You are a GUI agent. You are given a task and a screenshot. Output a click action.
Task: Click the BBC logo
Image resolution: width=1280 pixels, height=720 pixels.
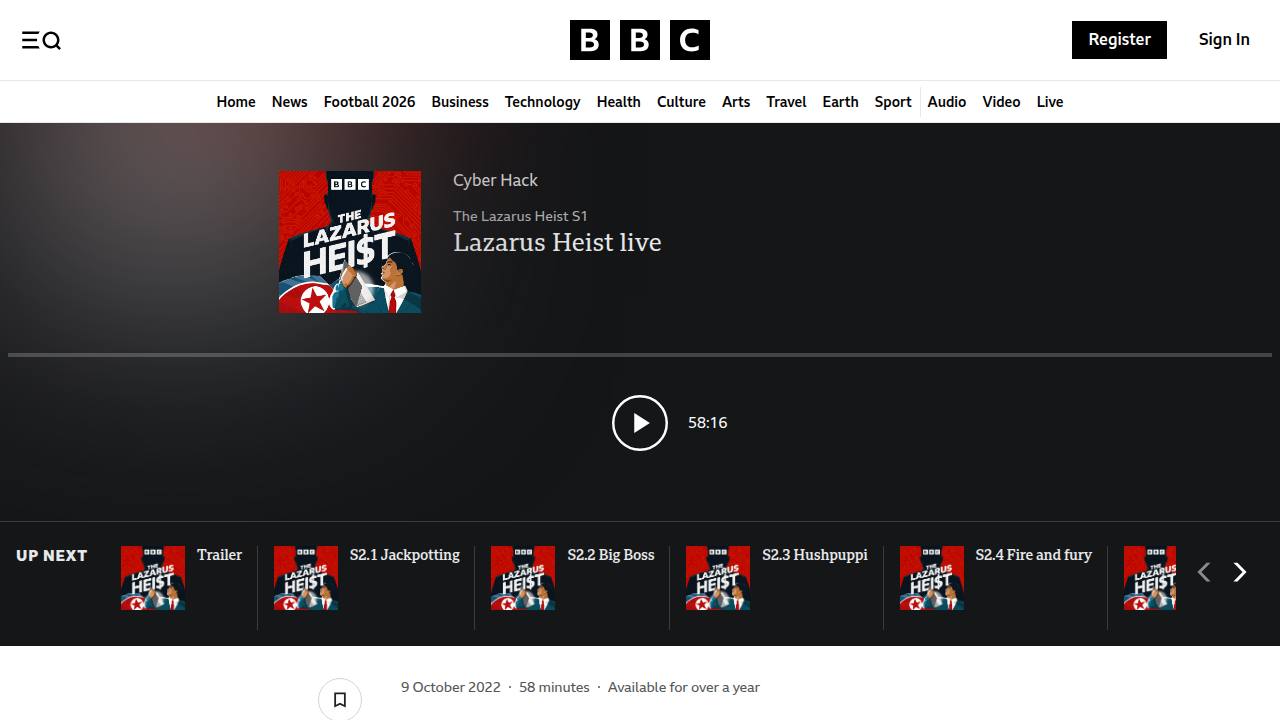pyautogui.click(x=640, y=40)
